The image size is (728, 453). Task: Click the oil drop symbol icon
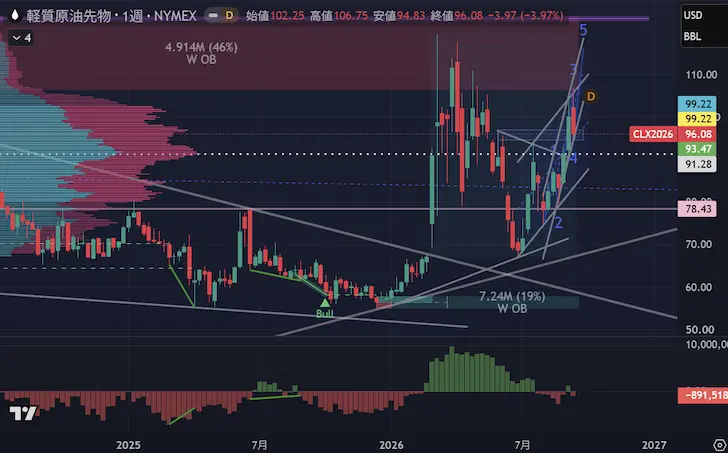(x=15, y=16)
